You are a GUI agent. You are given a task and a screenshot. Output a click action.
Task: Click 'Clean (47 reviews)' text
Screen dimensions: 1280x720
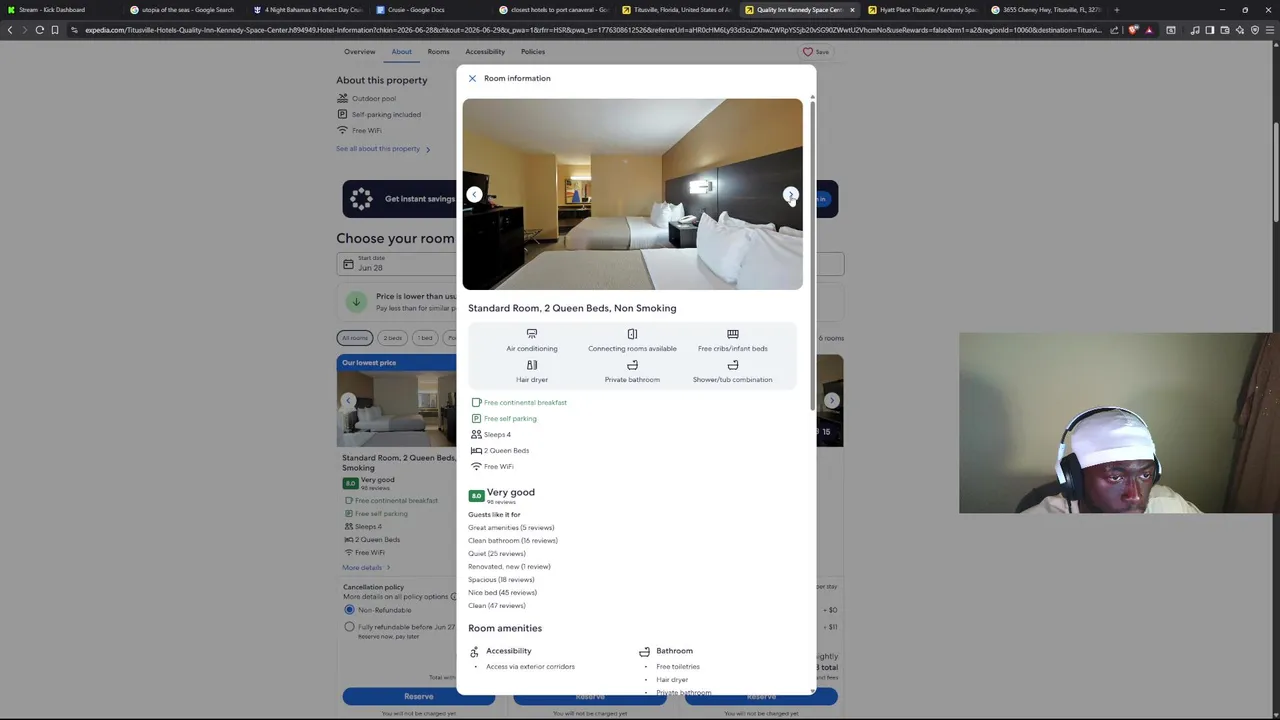[497, 605]
